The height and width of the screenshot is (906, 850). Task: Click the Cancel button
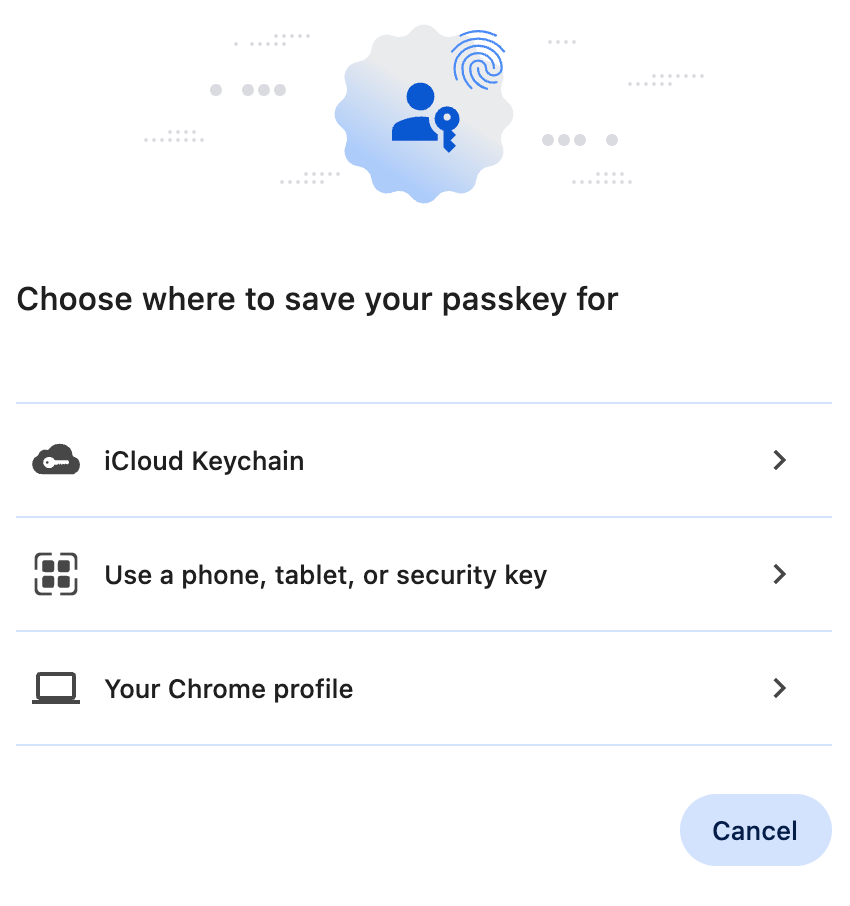(755, 830)
